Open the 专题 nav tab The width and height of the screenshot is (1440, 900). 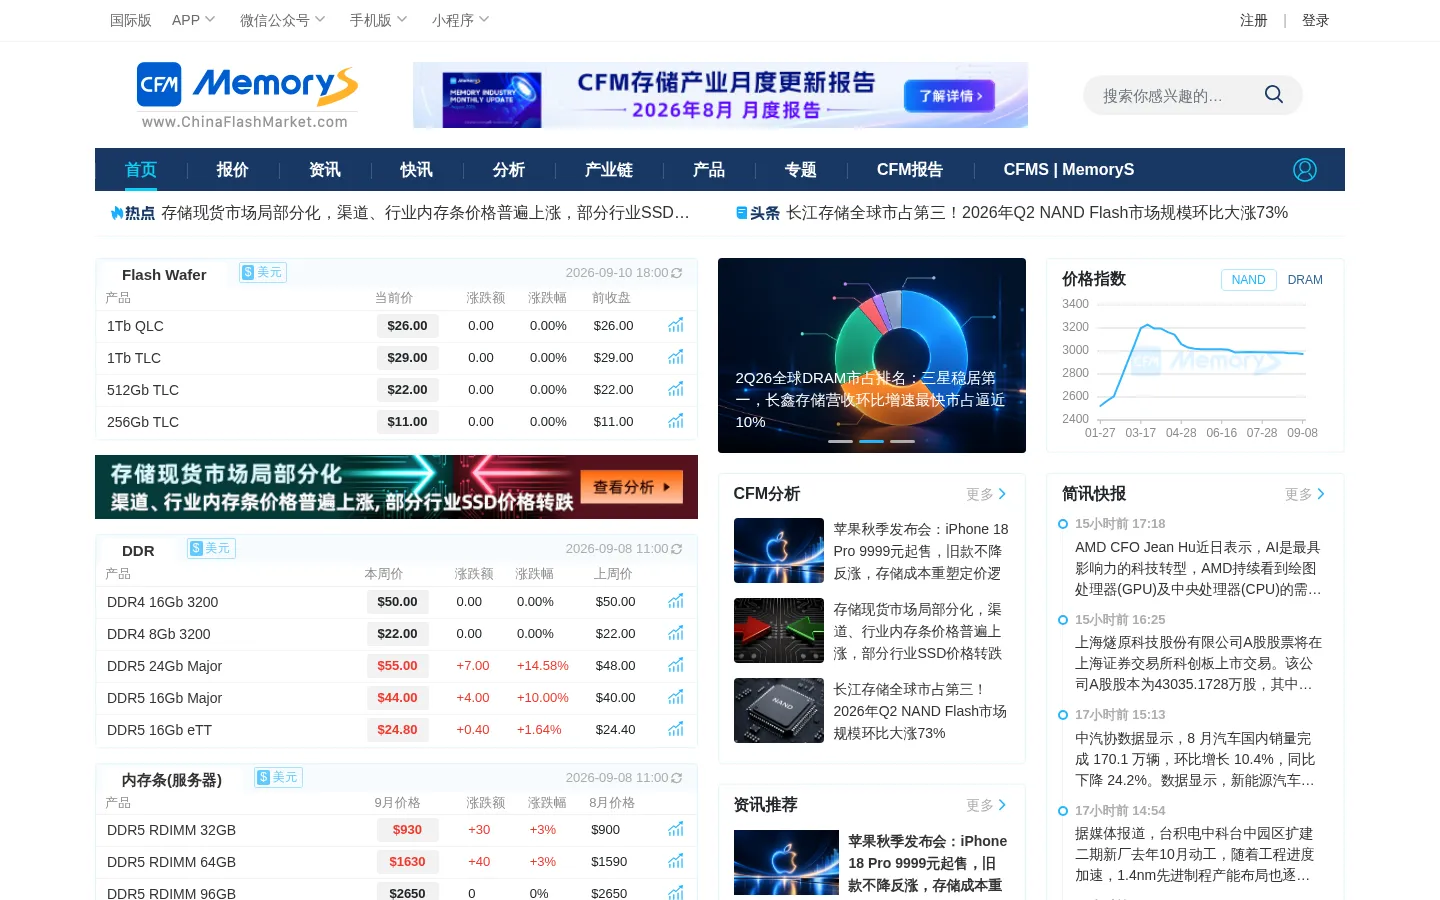[801, 170]
